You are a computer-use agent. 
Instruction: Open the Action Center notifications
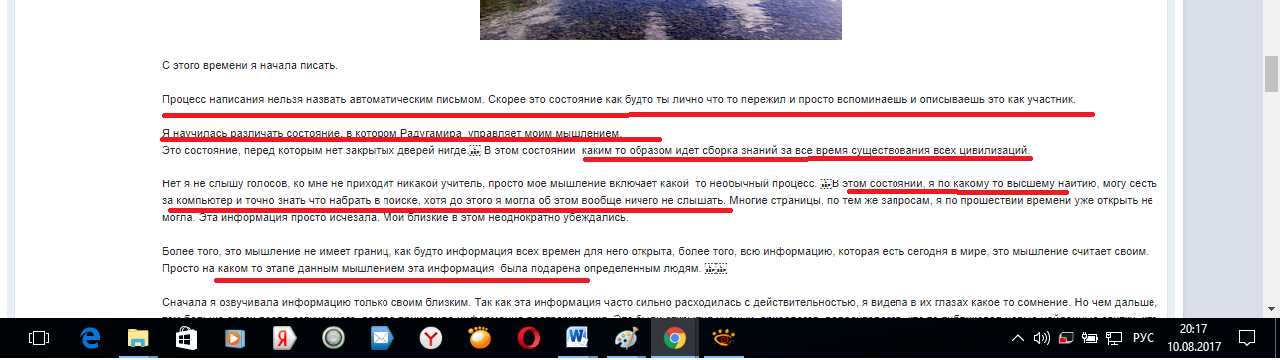[x=1247, y=339]
